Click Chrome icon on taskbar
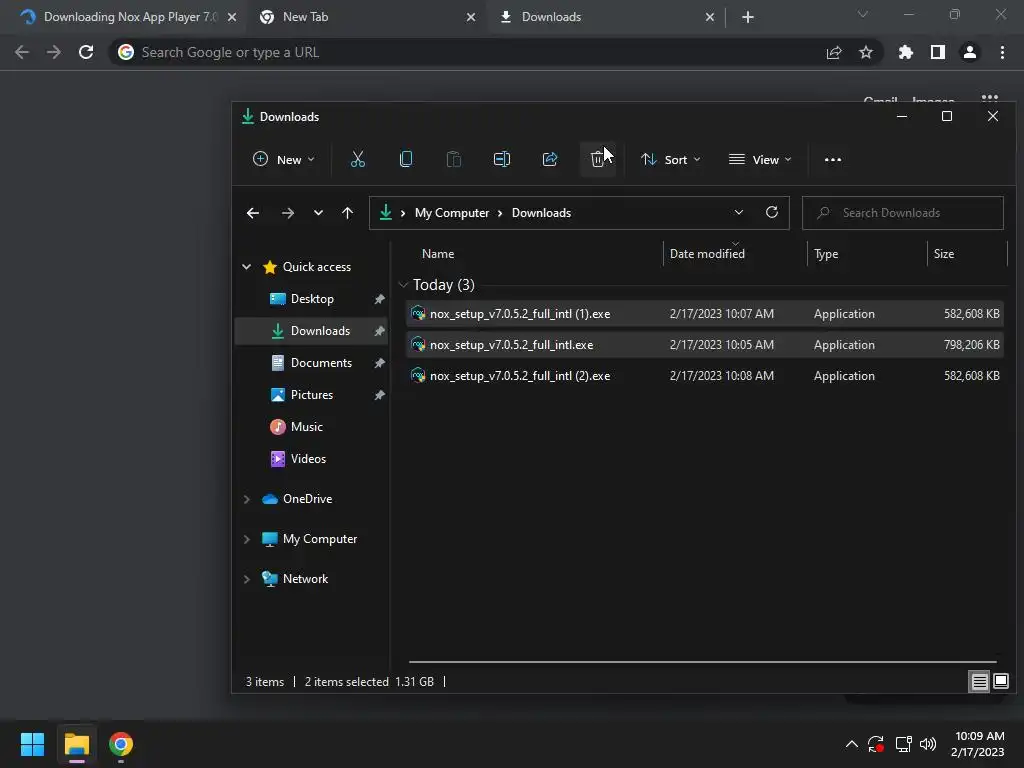Screen dimensions: 1024x768 [121, 744]
